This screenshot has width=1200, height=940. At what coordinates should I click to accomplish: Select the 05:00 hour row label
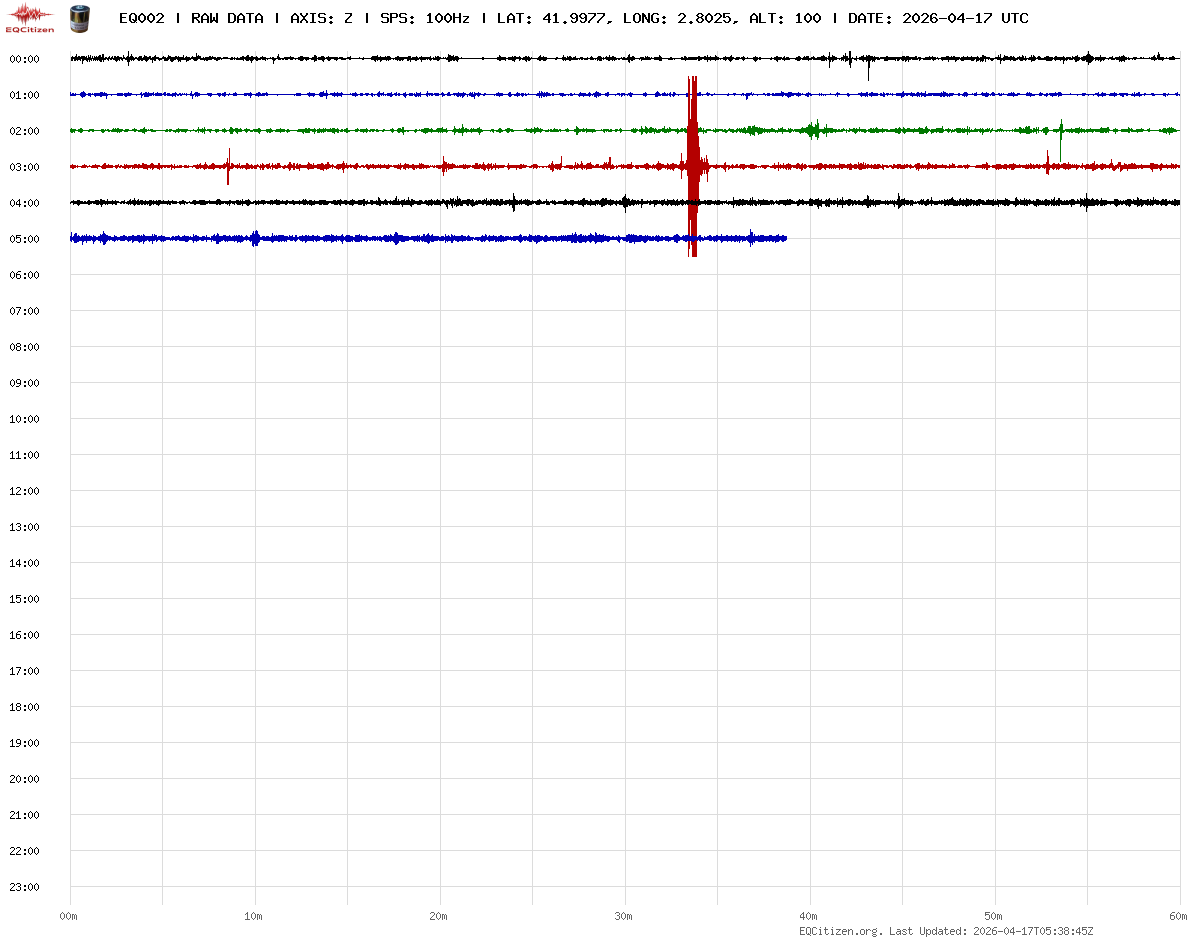pyautogui.click(x=24, y=239)
